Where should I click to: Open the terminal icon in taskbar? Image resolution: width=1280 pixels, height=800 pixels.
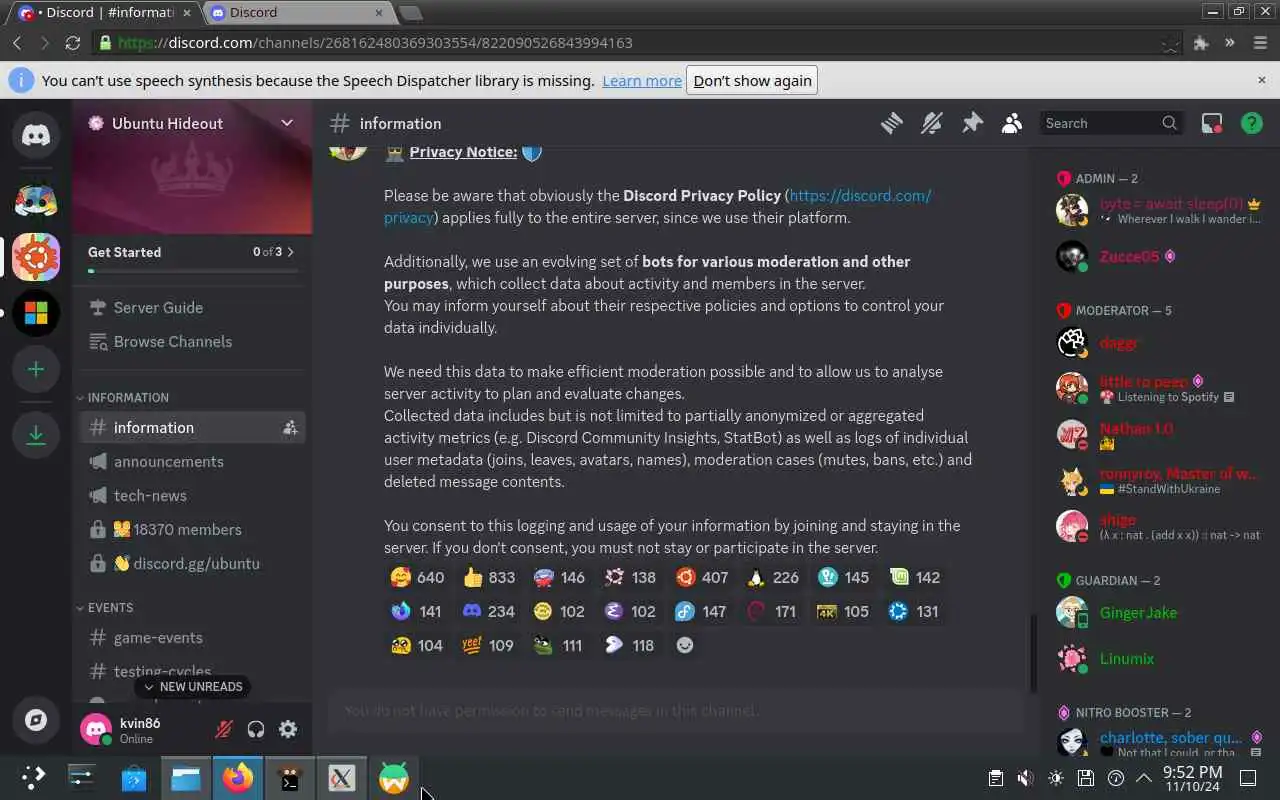click(290, 778)
